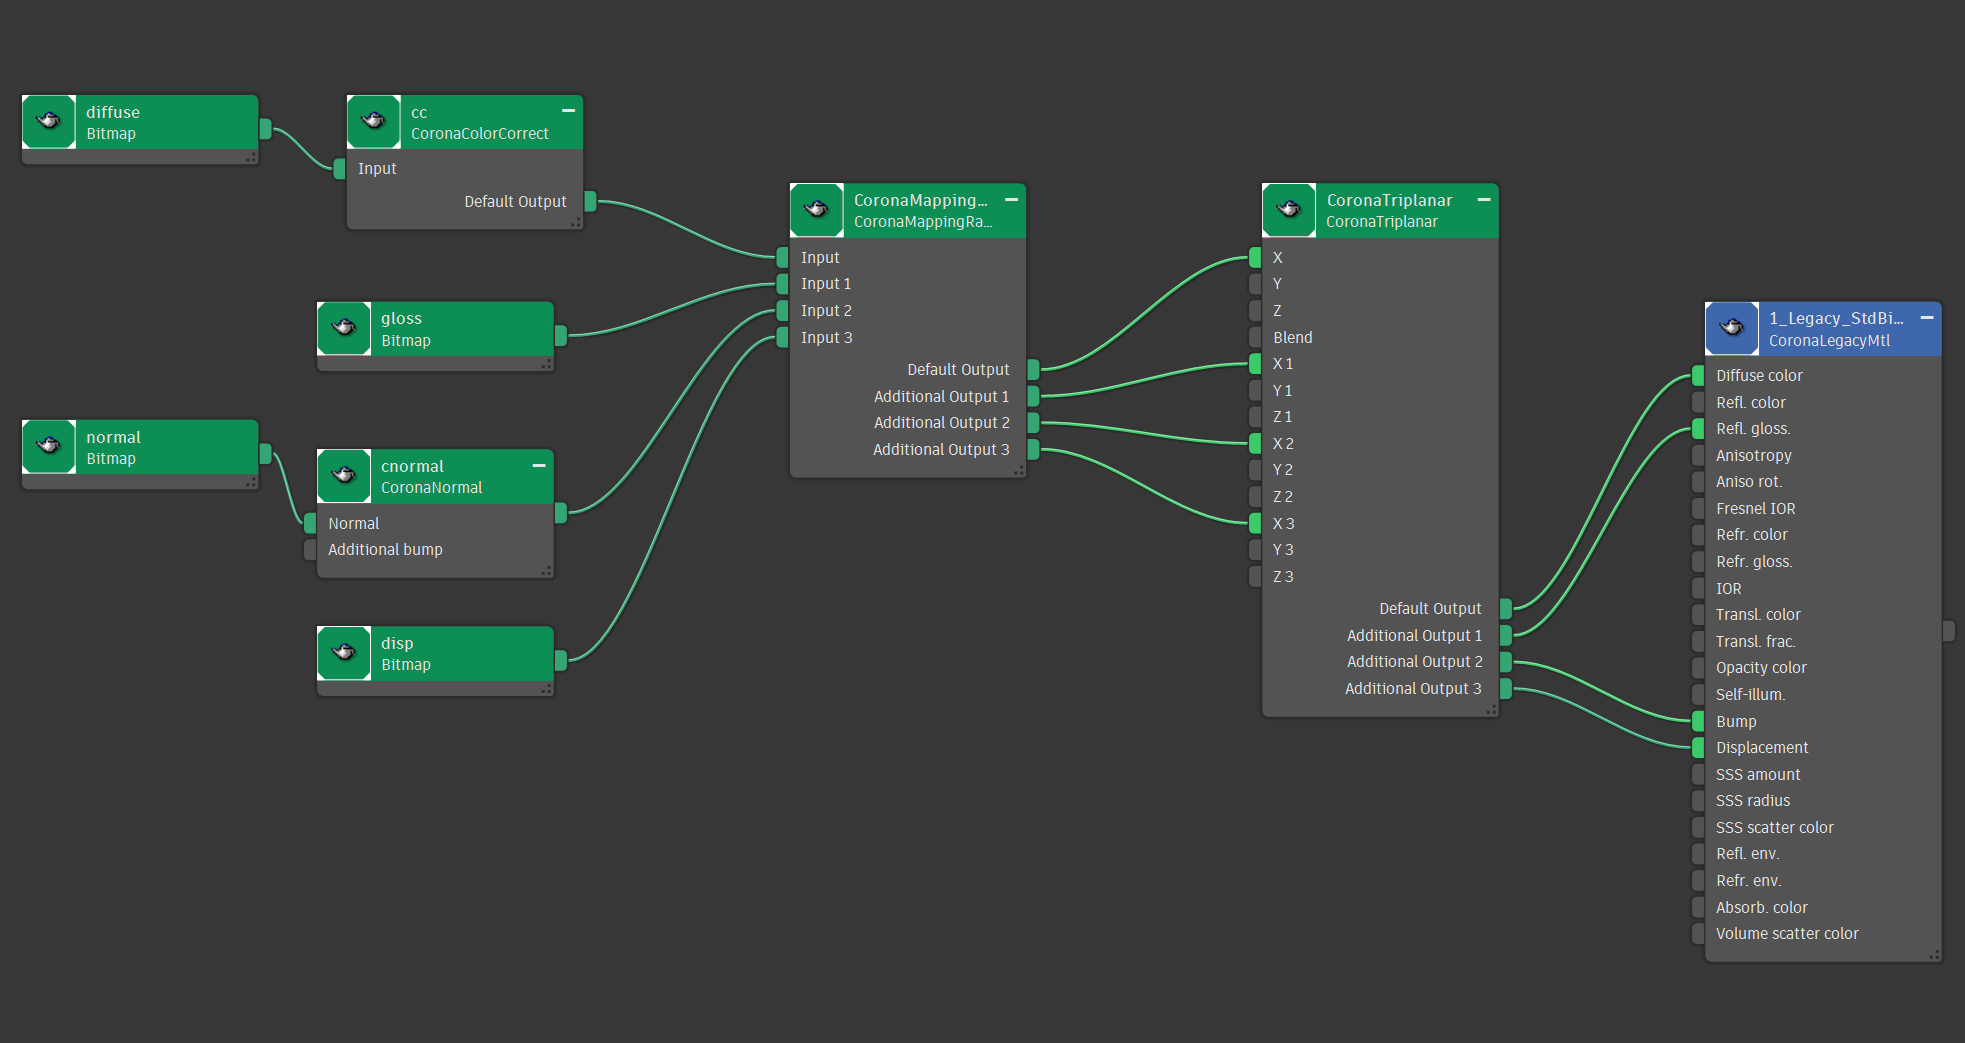
Task: Select the gloss Bitmap node icon
Action: pos(343,328)
